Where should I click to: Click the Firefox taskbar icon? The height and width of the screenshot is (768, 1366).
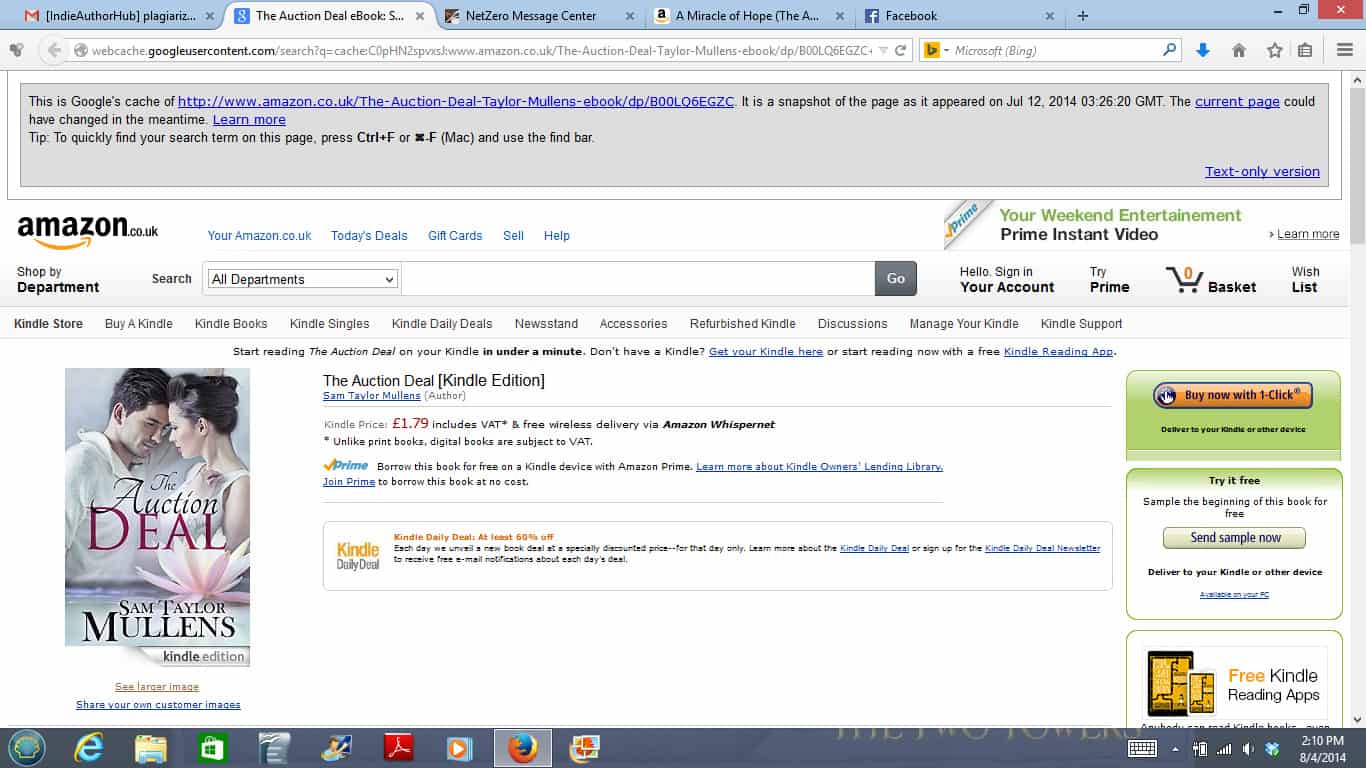point(522,748)
